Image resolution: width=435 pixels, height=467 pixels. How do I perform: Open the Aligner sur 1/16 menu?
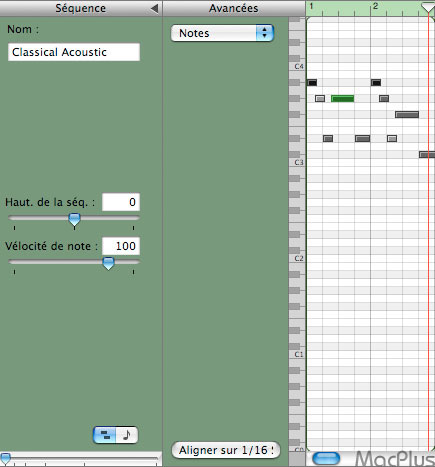(x=226, y=450)
